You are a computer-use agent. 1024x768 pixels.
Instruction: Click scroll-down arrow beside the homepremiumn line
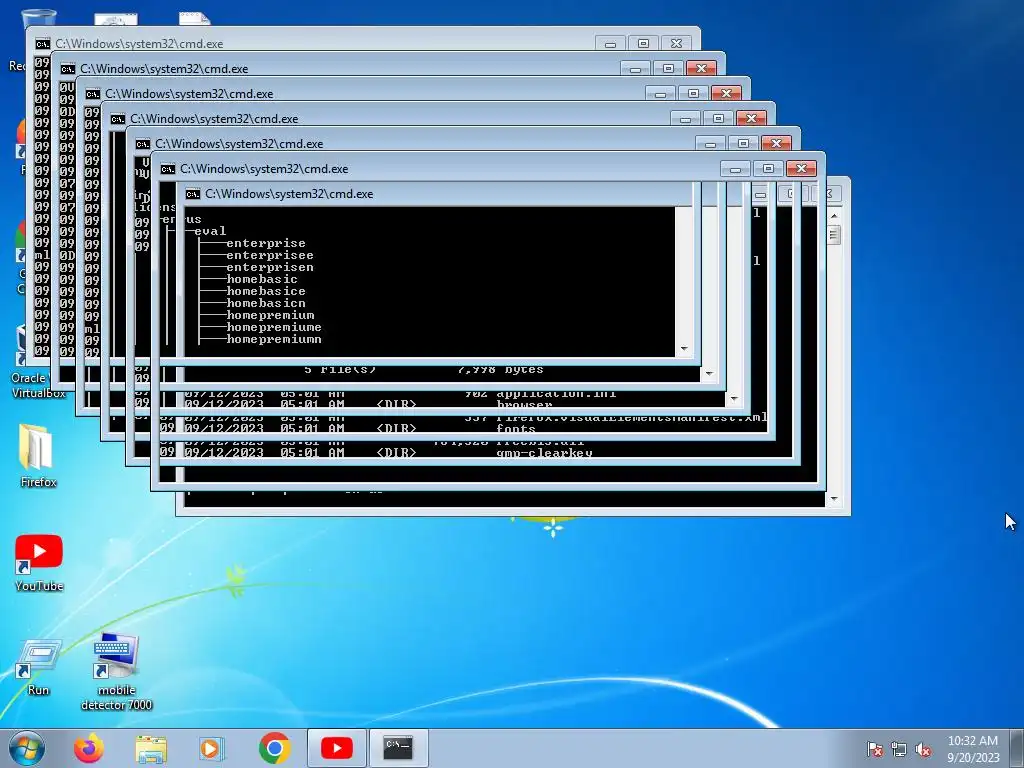coord(684,349)
